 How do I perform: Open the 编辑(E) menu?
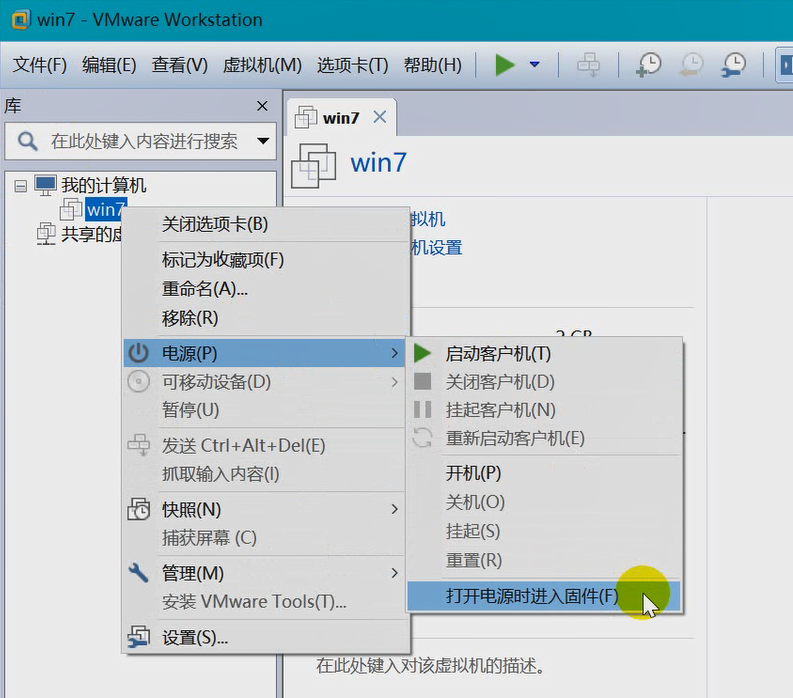[x=109, y=65]
